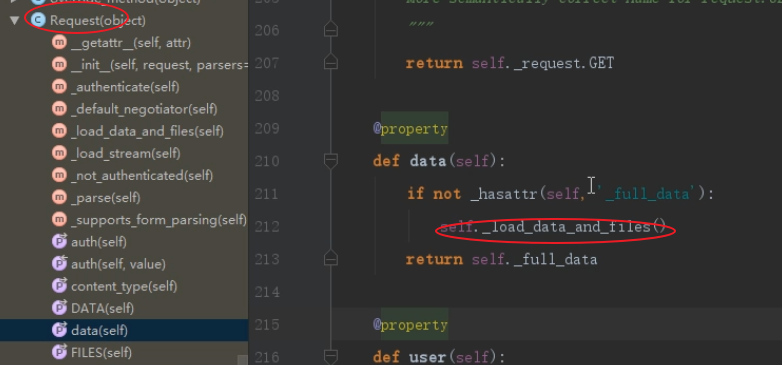The height and width of the screenshot is (365, 782).
Task: Toggle fold end marker at line 213
Action: (x=330, y=259)
